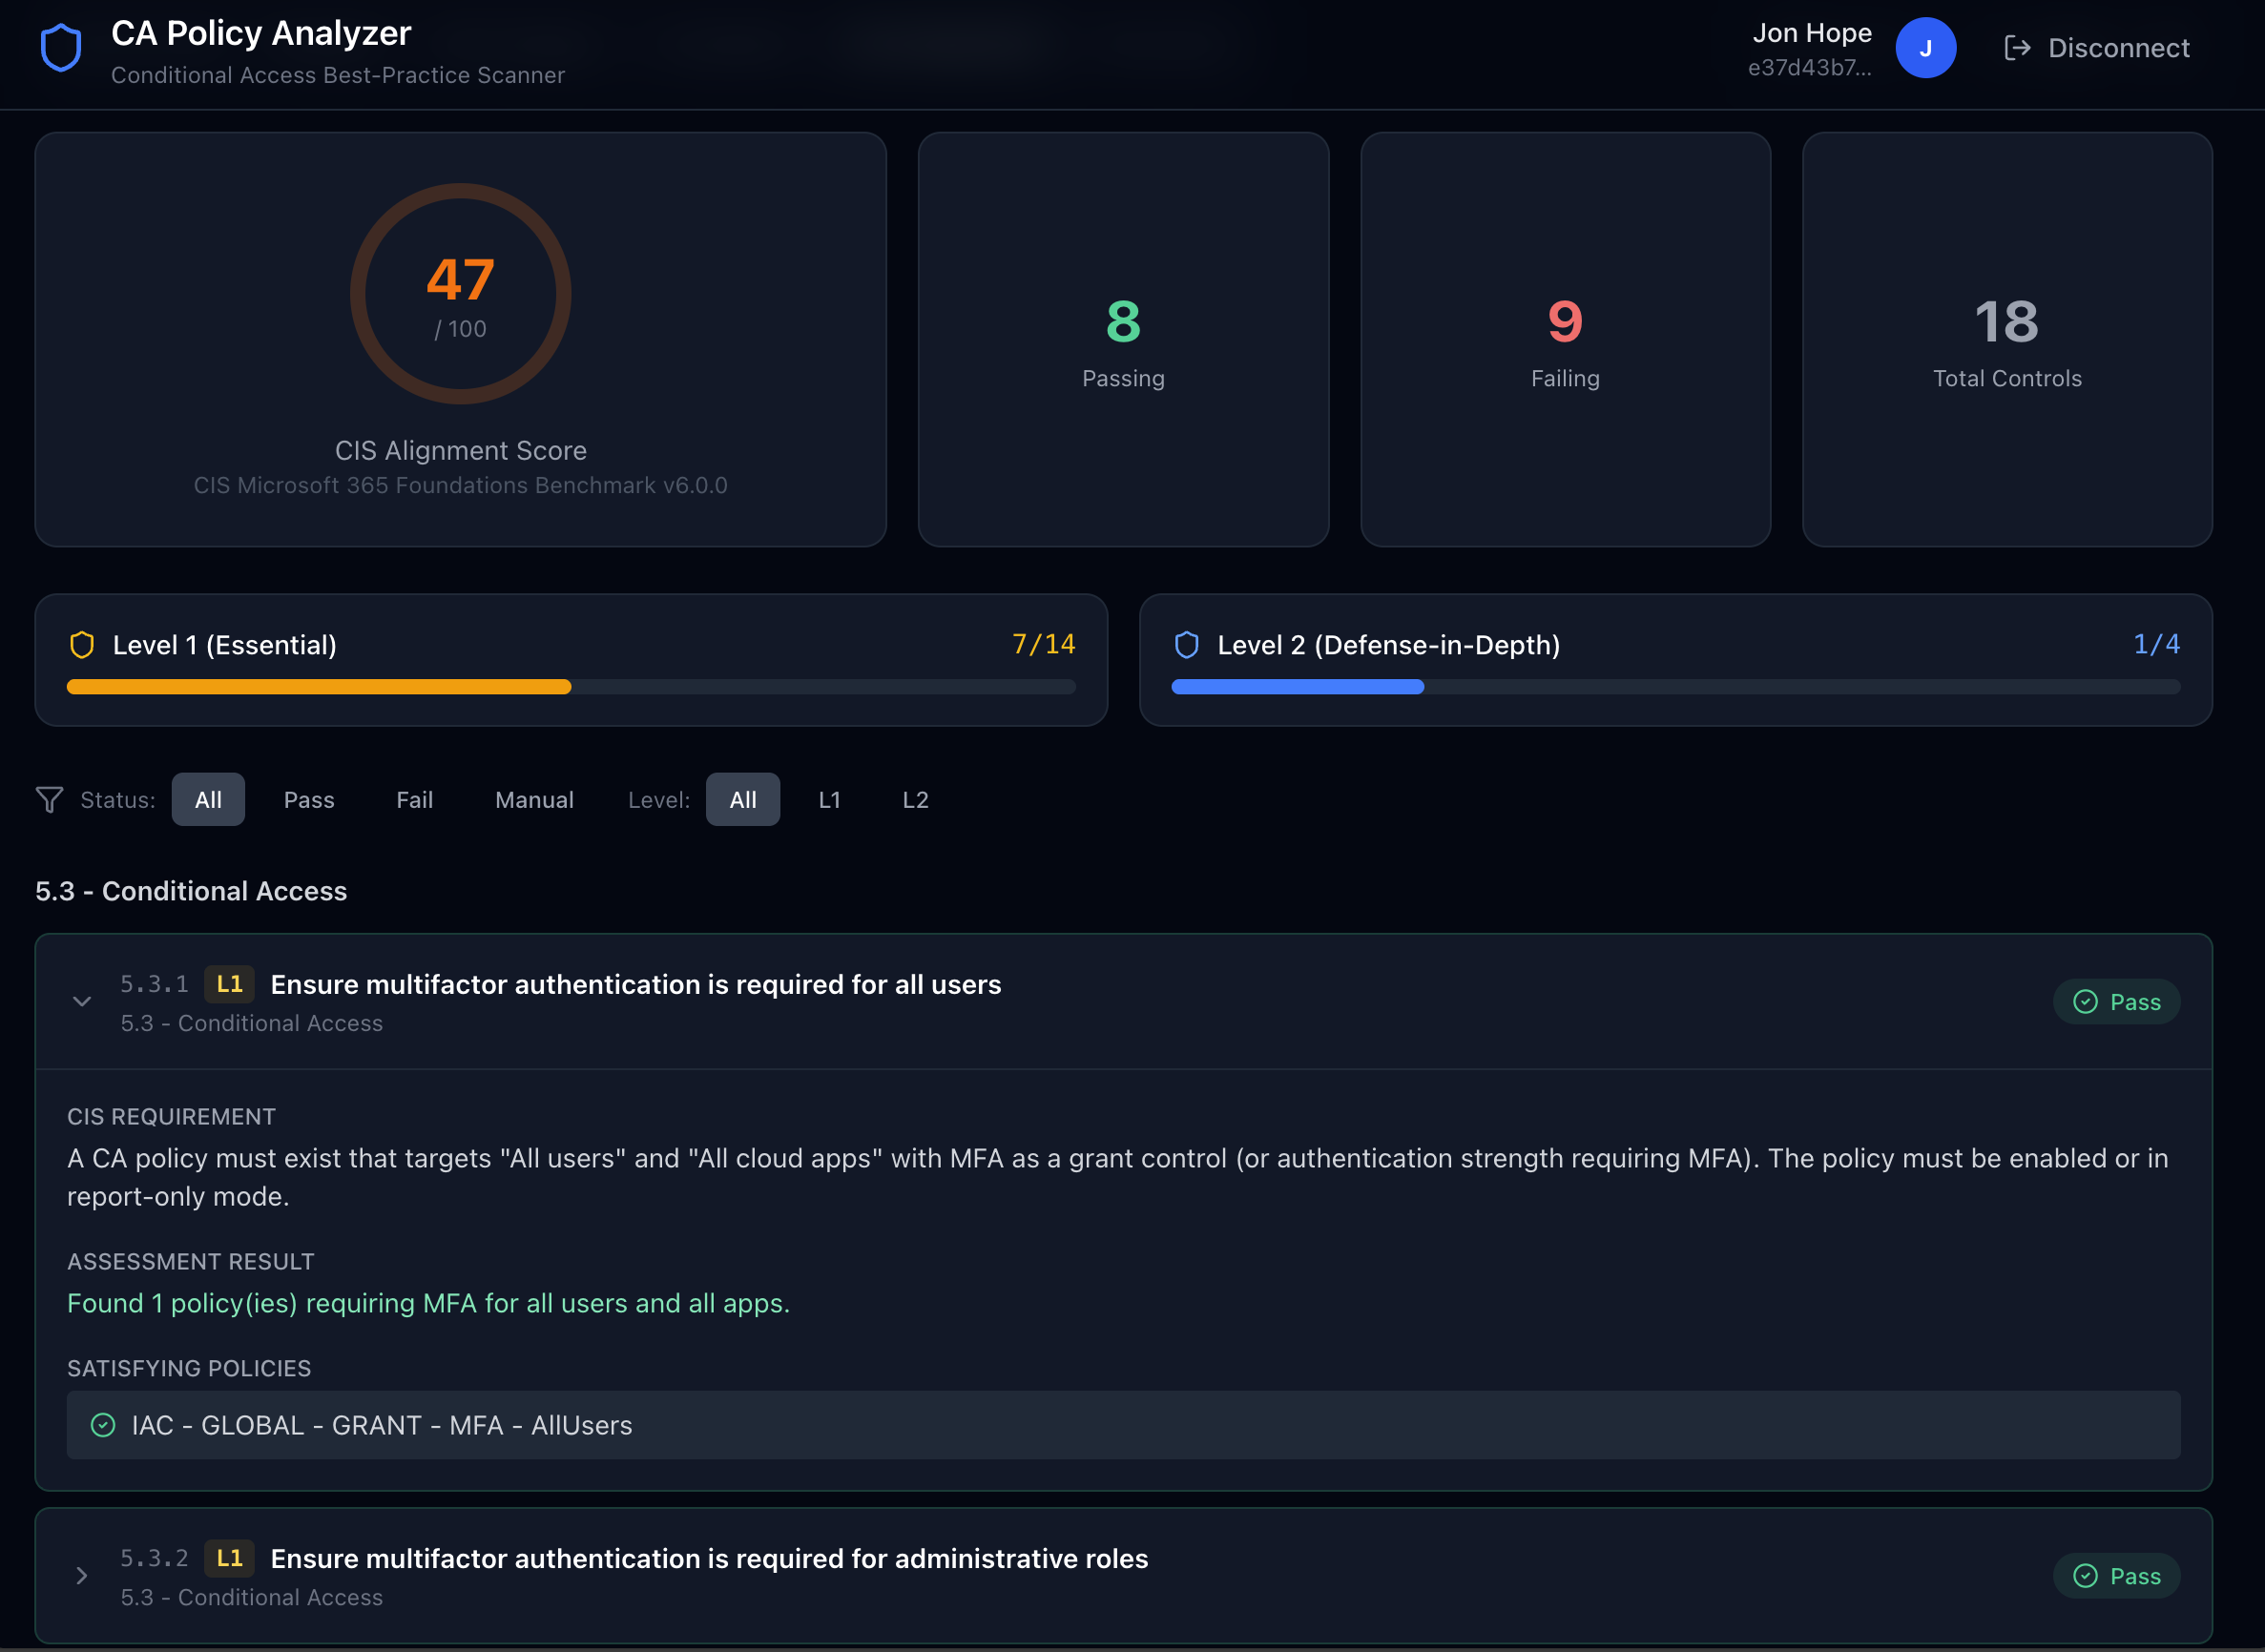Open the 5.3.2 control title row
2265x1652 pixels.
tap(1123, 1576)
